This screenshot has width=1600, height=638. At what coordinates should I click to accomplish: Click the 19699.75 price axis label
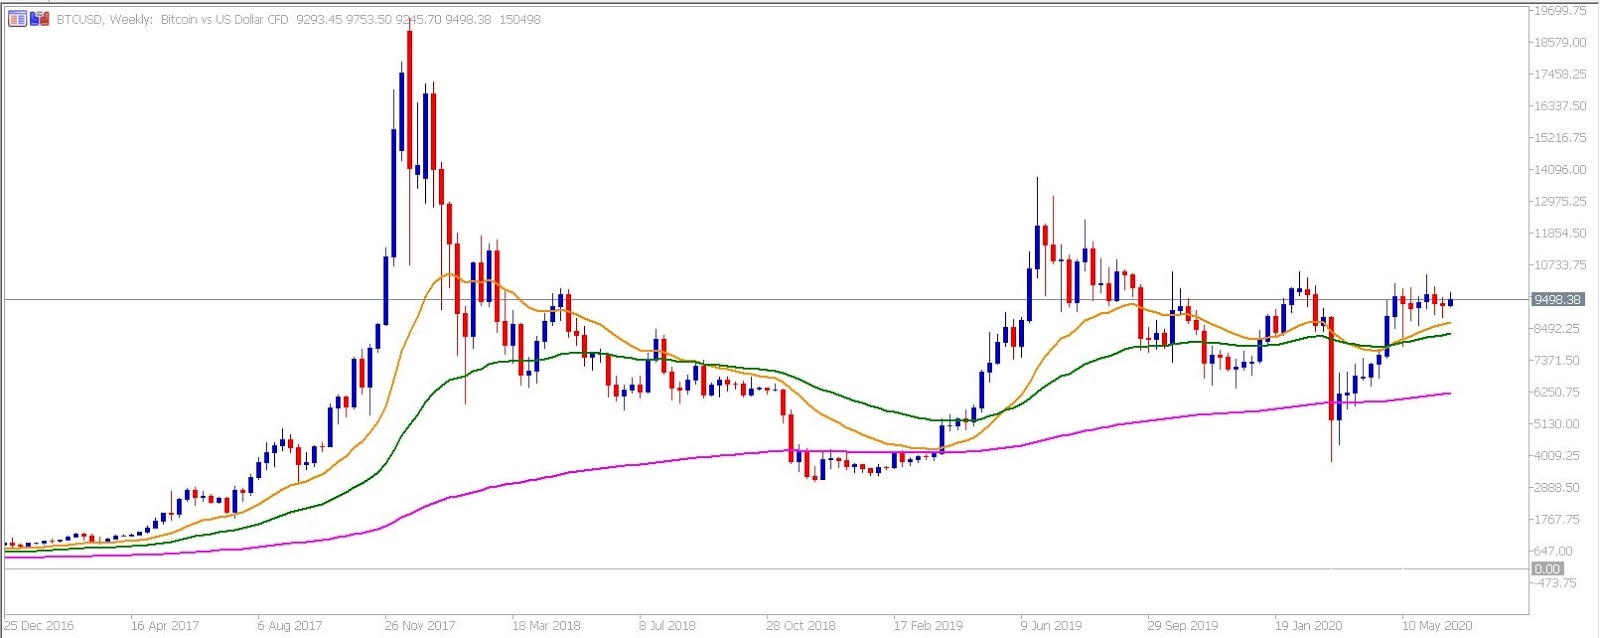(1559, 11)
